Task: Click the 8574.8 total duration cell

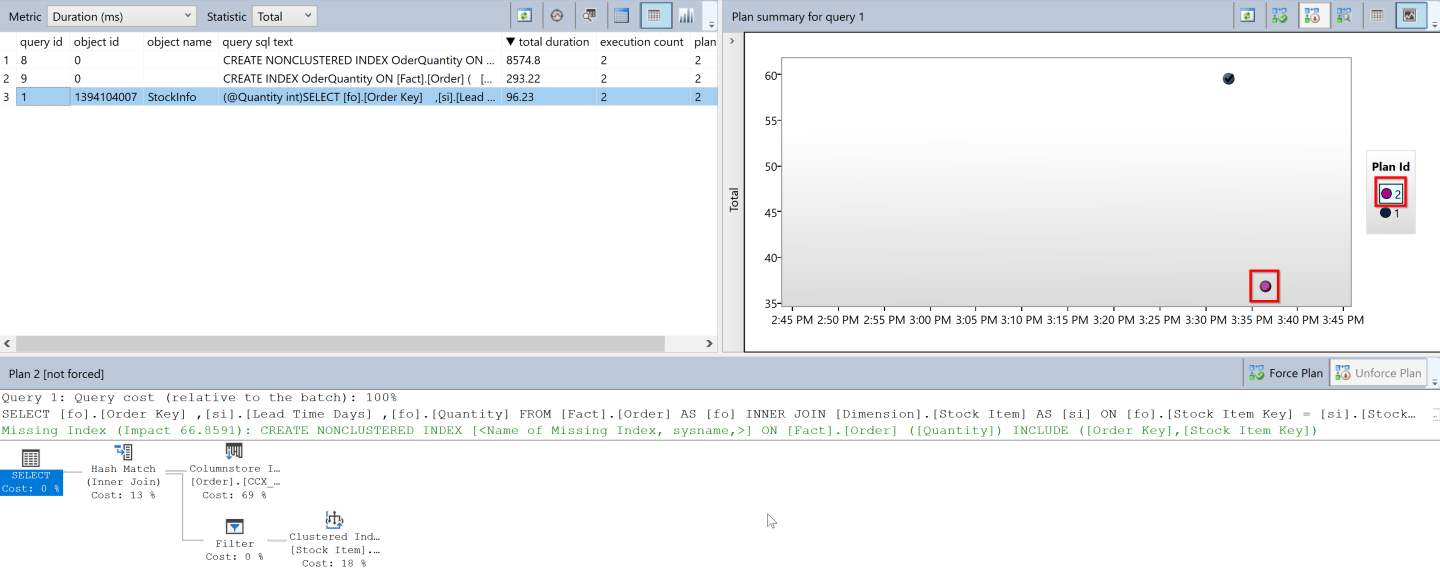Action: [x=549, y=60]
